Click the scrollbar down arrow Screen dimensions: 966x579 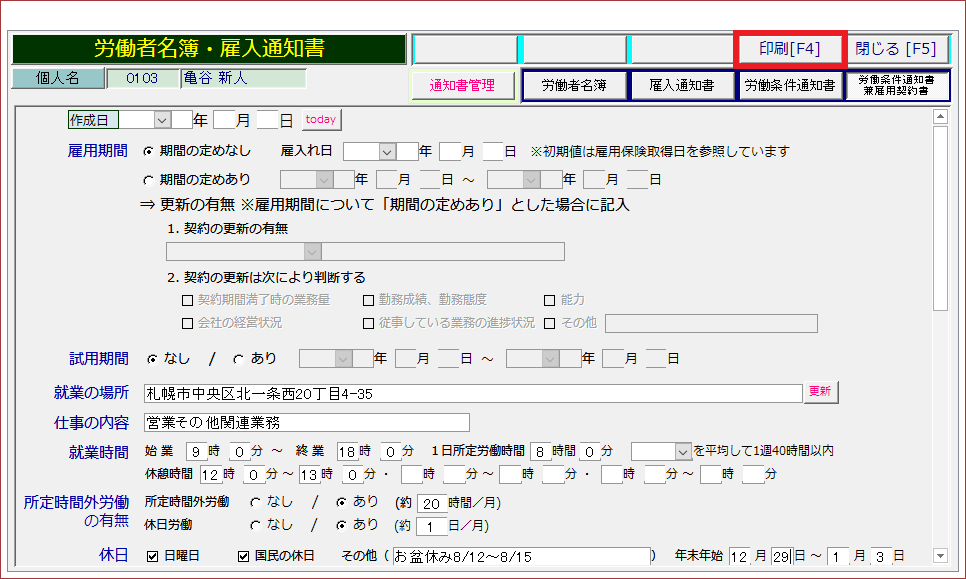click(939, 555)
